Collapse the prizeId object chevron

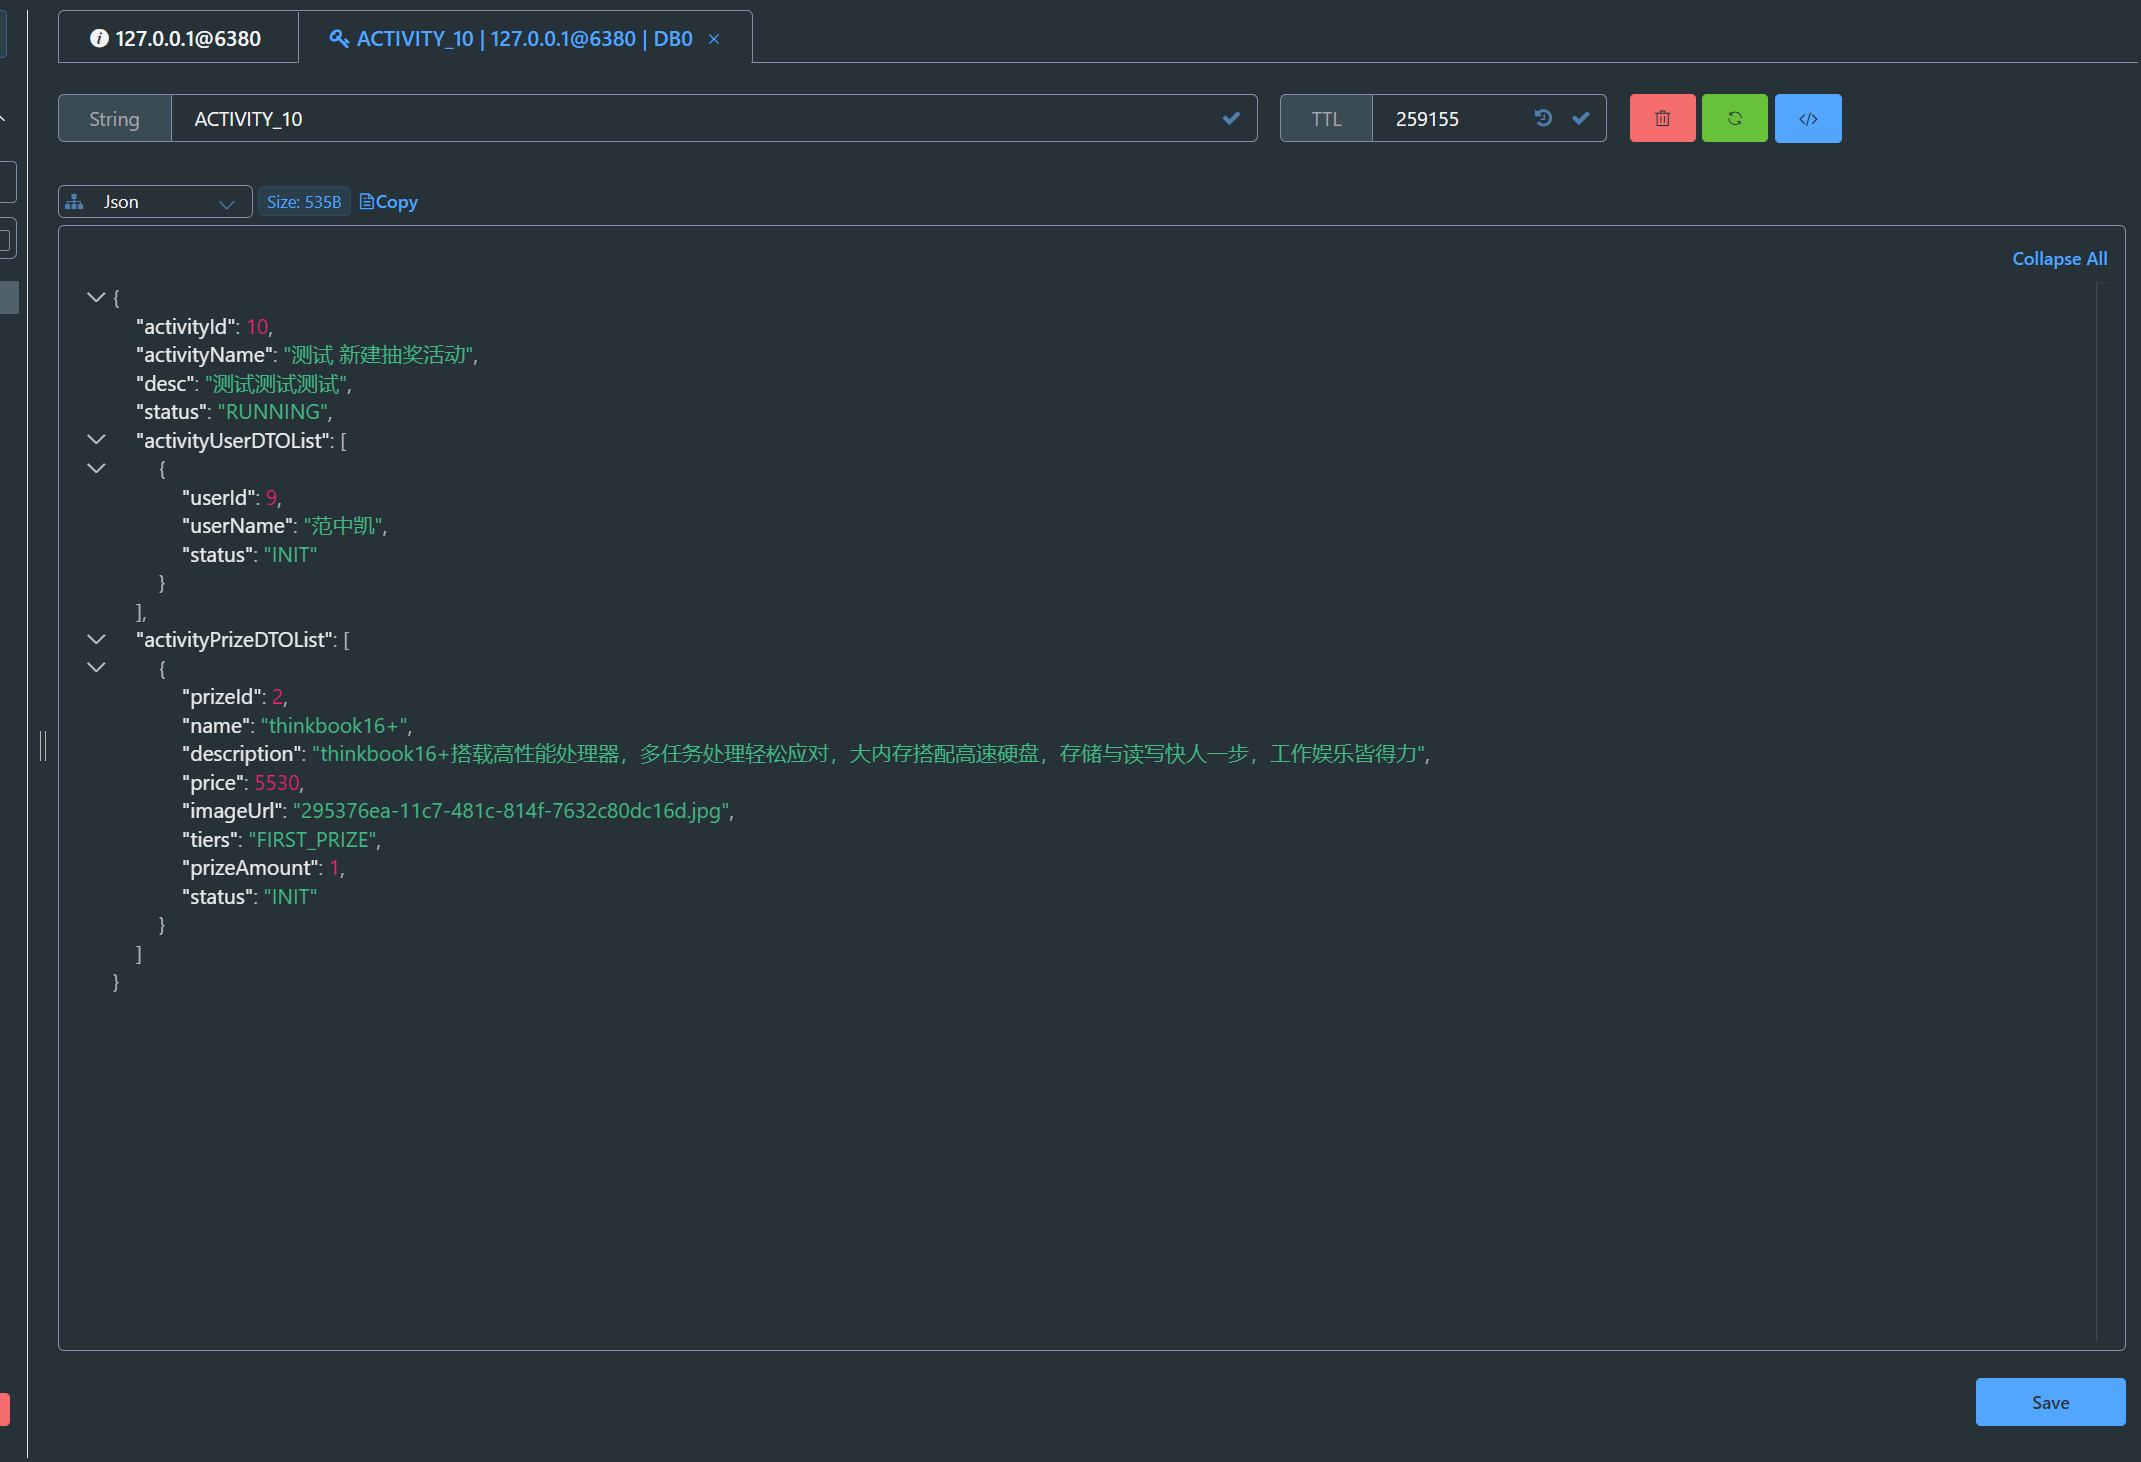click(96, 667)
